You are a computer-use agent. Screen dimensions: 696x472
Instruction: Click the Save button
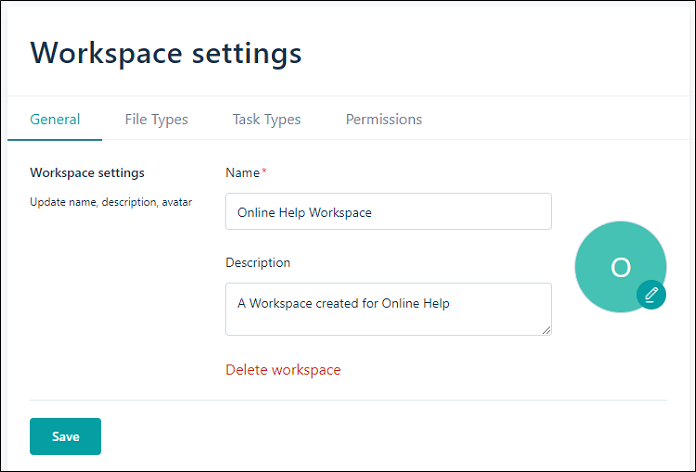65,436
